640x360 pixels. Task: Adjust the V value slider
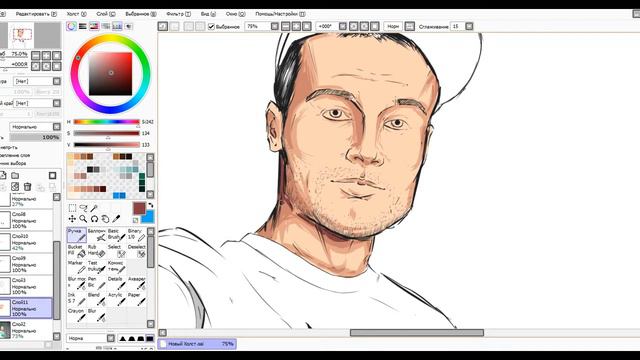[x=107, y=144]
